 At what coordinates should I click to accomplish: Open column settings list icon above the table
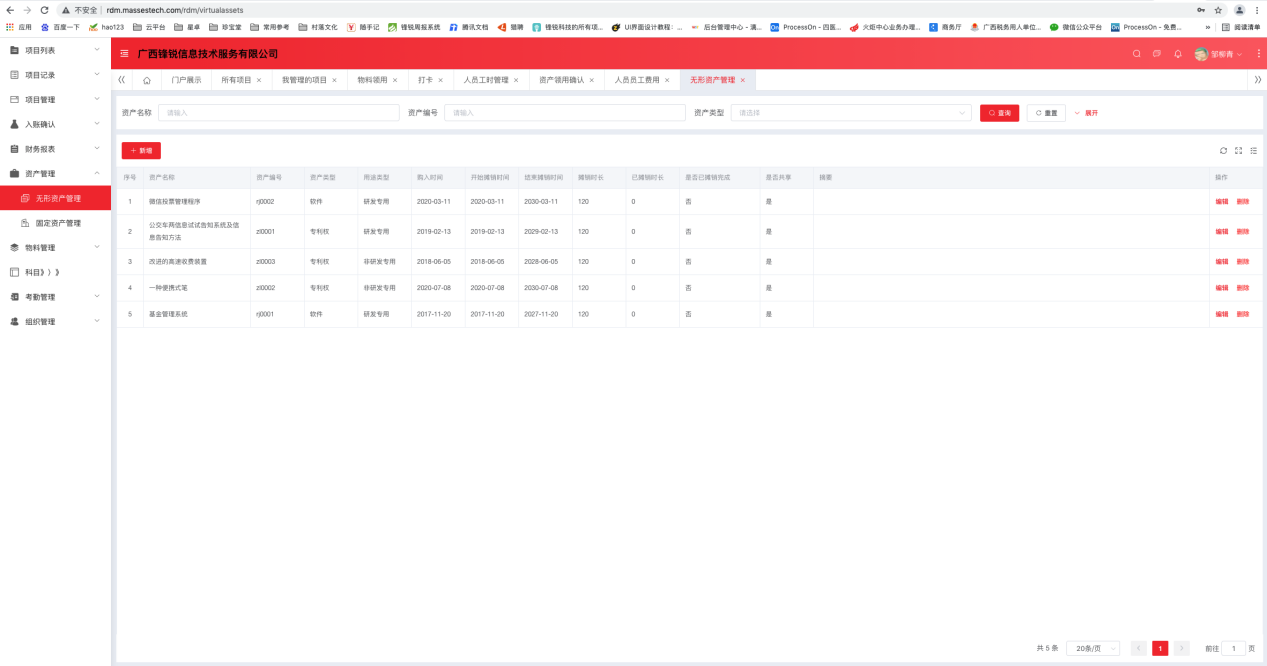pyautogui.click(x=1253, y=151)
